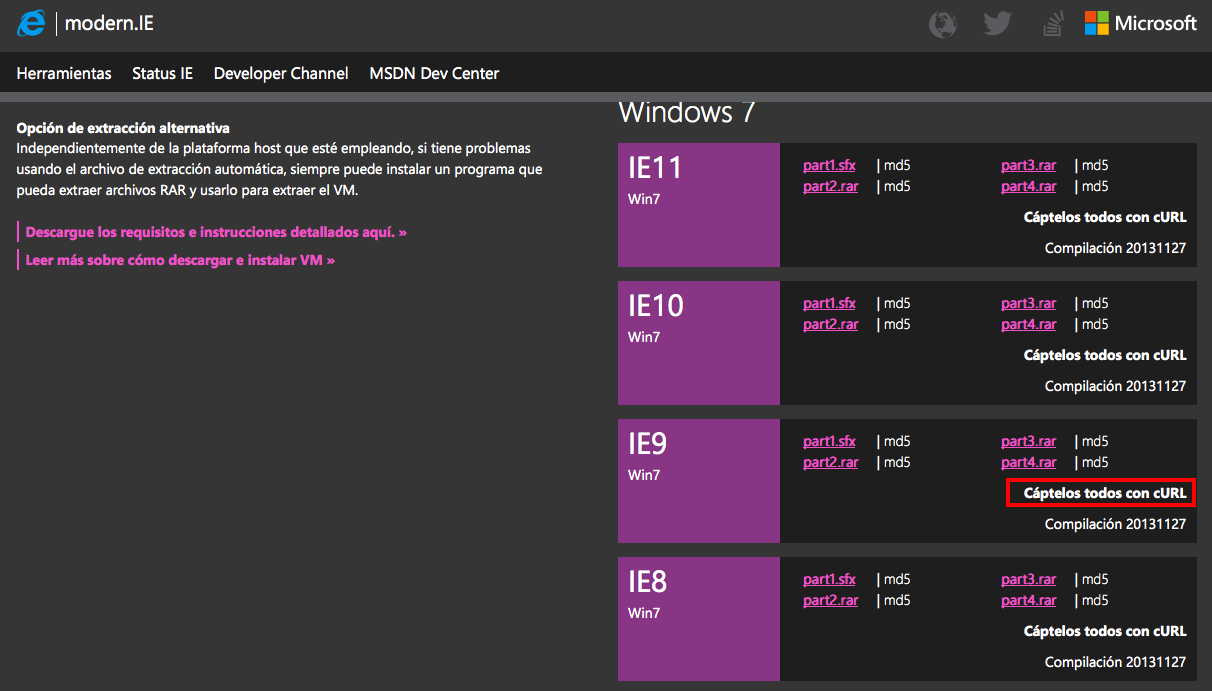This screenshot has width=1212, height=691.
Task: Click the Microsoft logo
Action: pos(1141,23)
